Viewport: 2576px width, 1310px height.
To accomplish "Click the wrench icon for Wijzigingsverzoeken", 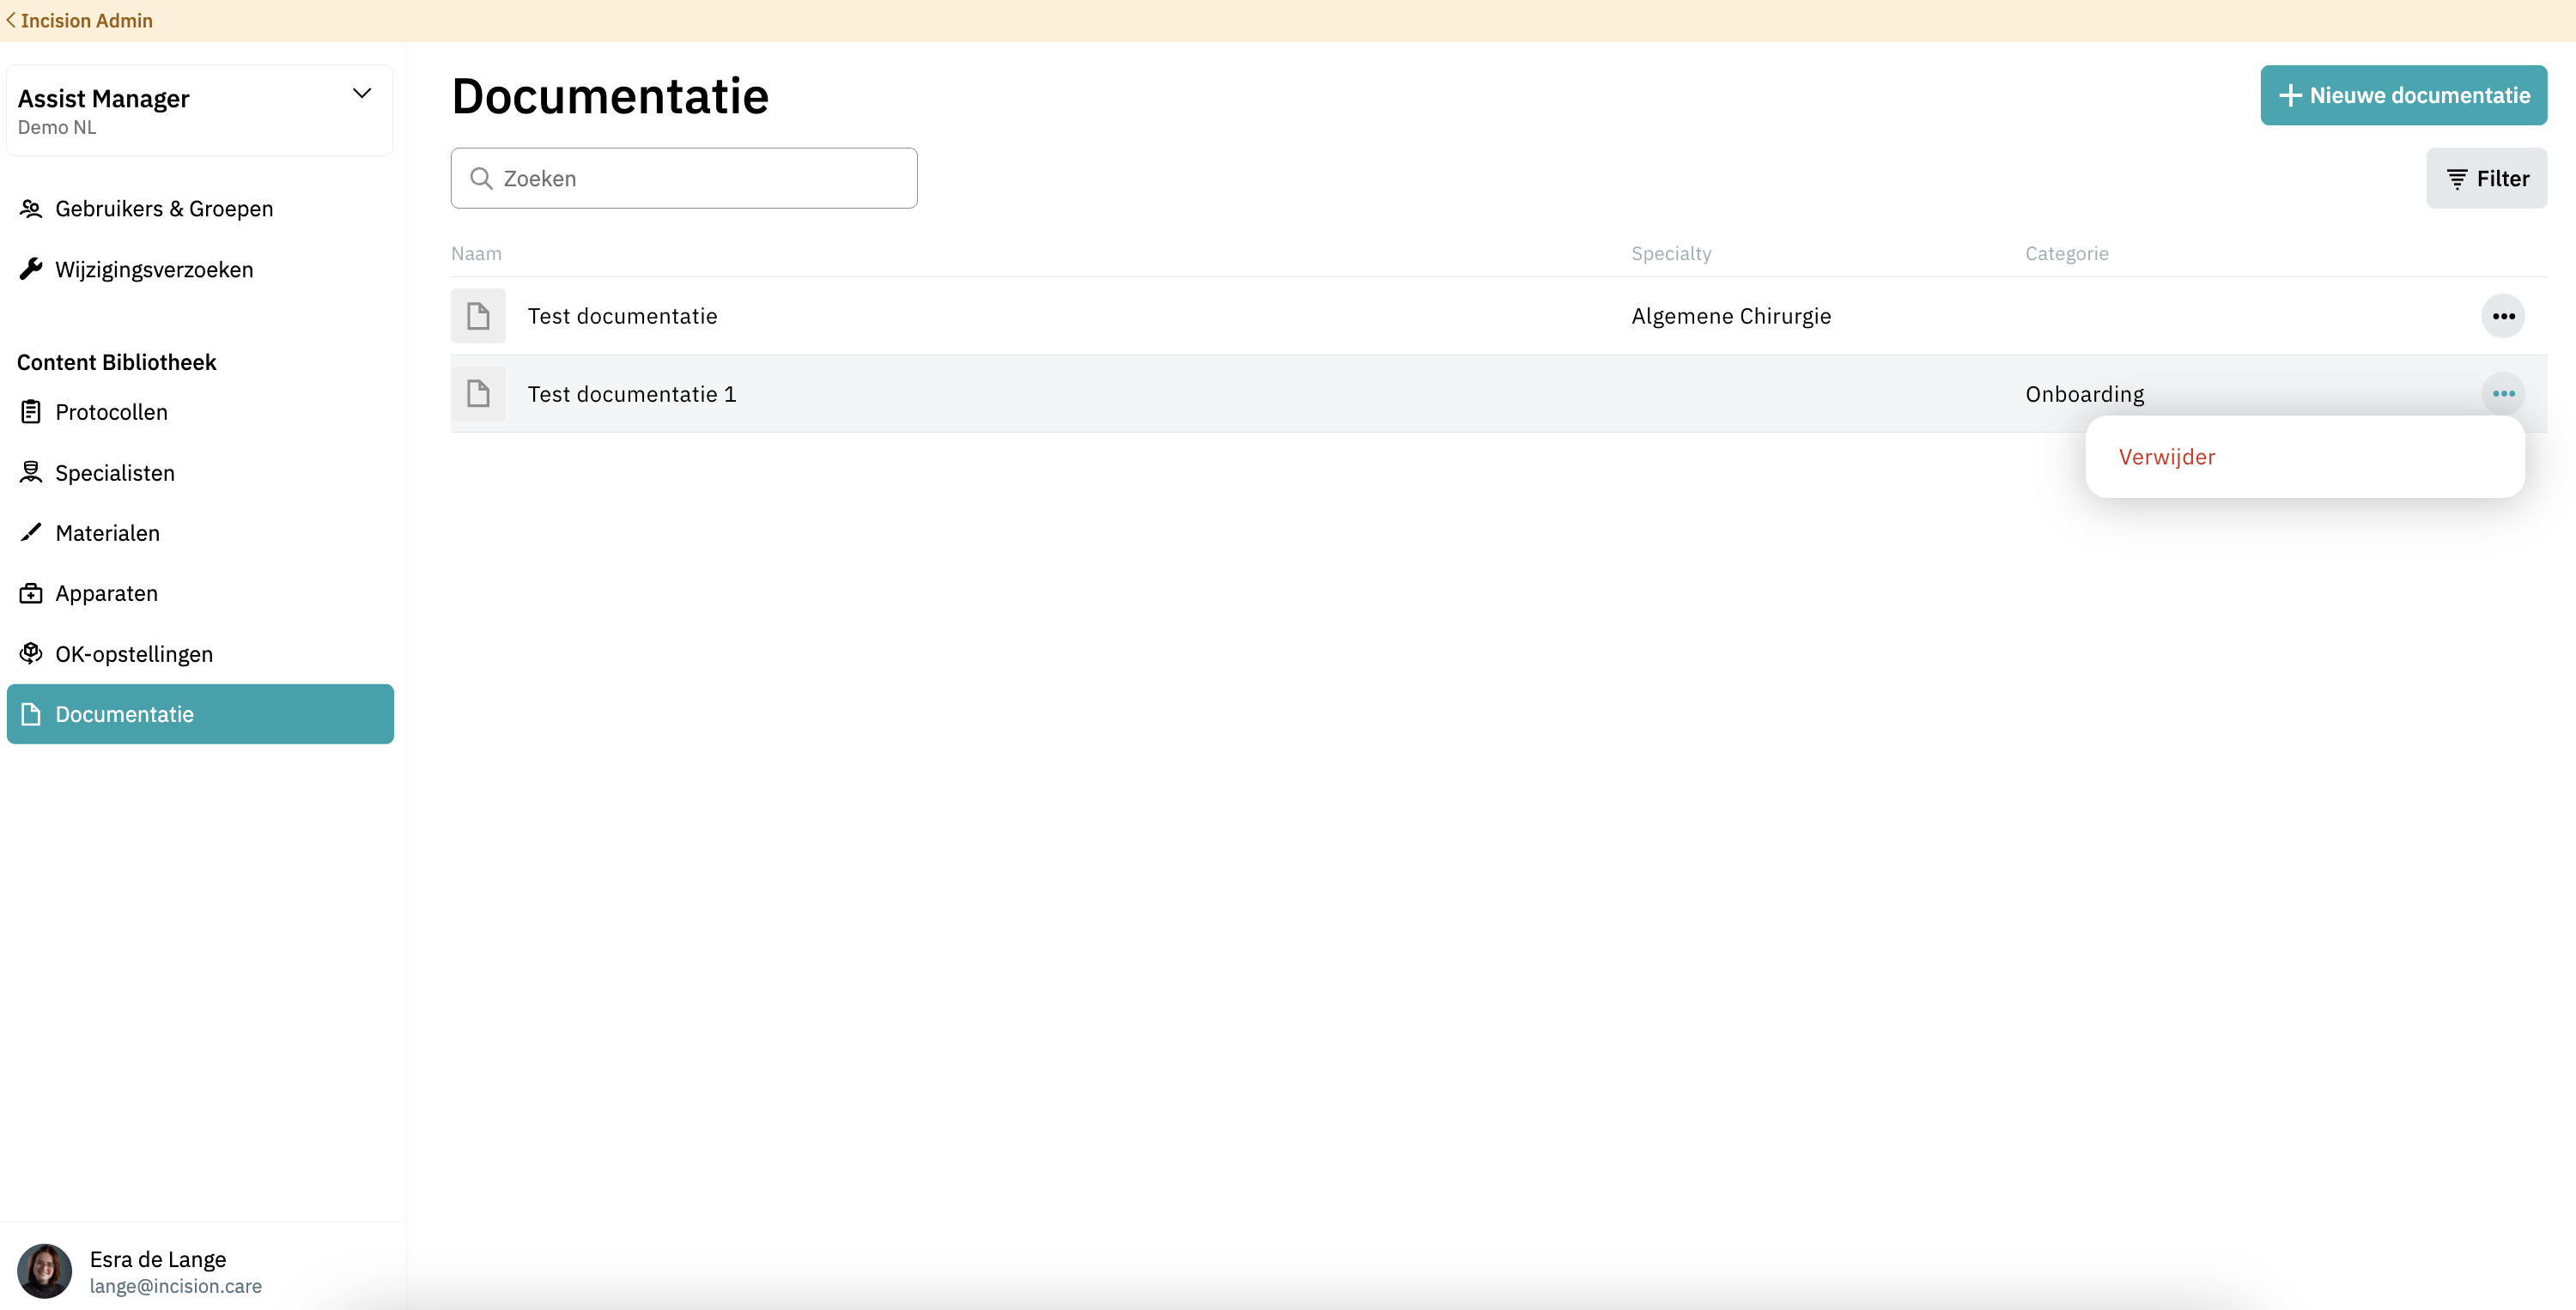I will 31,269.
